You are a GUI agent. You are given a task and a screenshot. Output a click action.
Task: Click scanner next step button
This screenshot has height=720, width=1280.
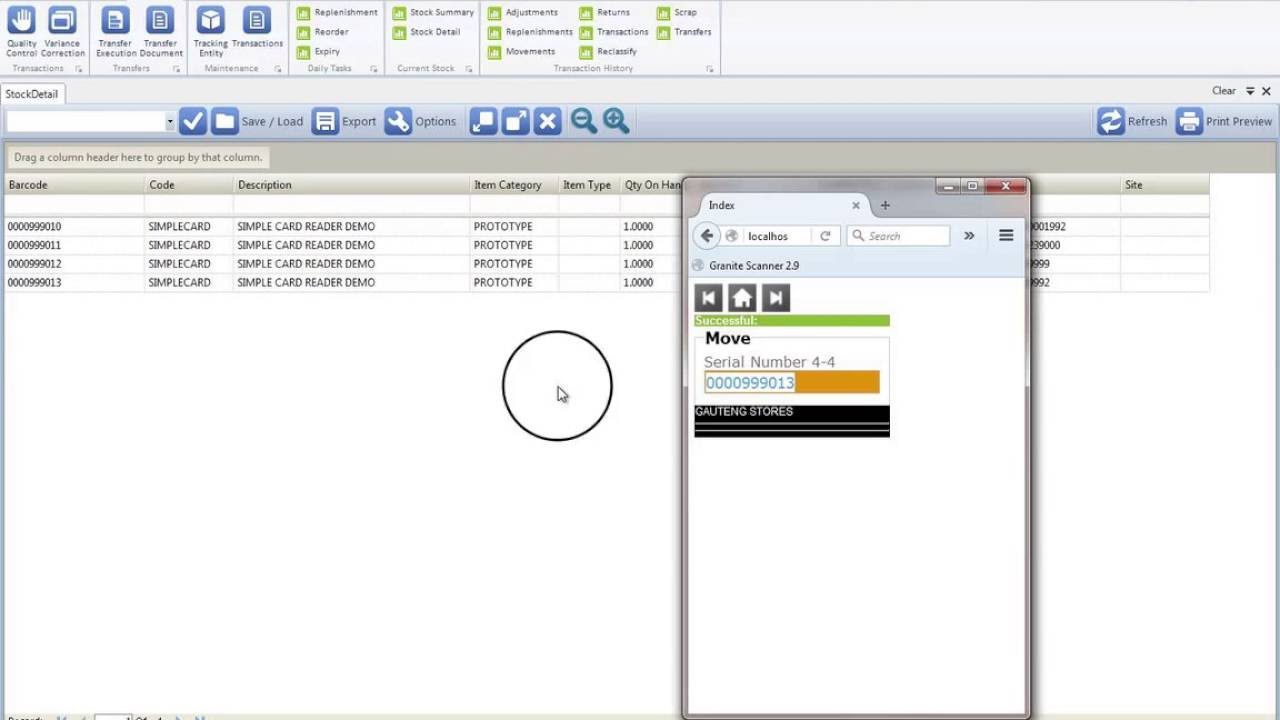[776, 298]
